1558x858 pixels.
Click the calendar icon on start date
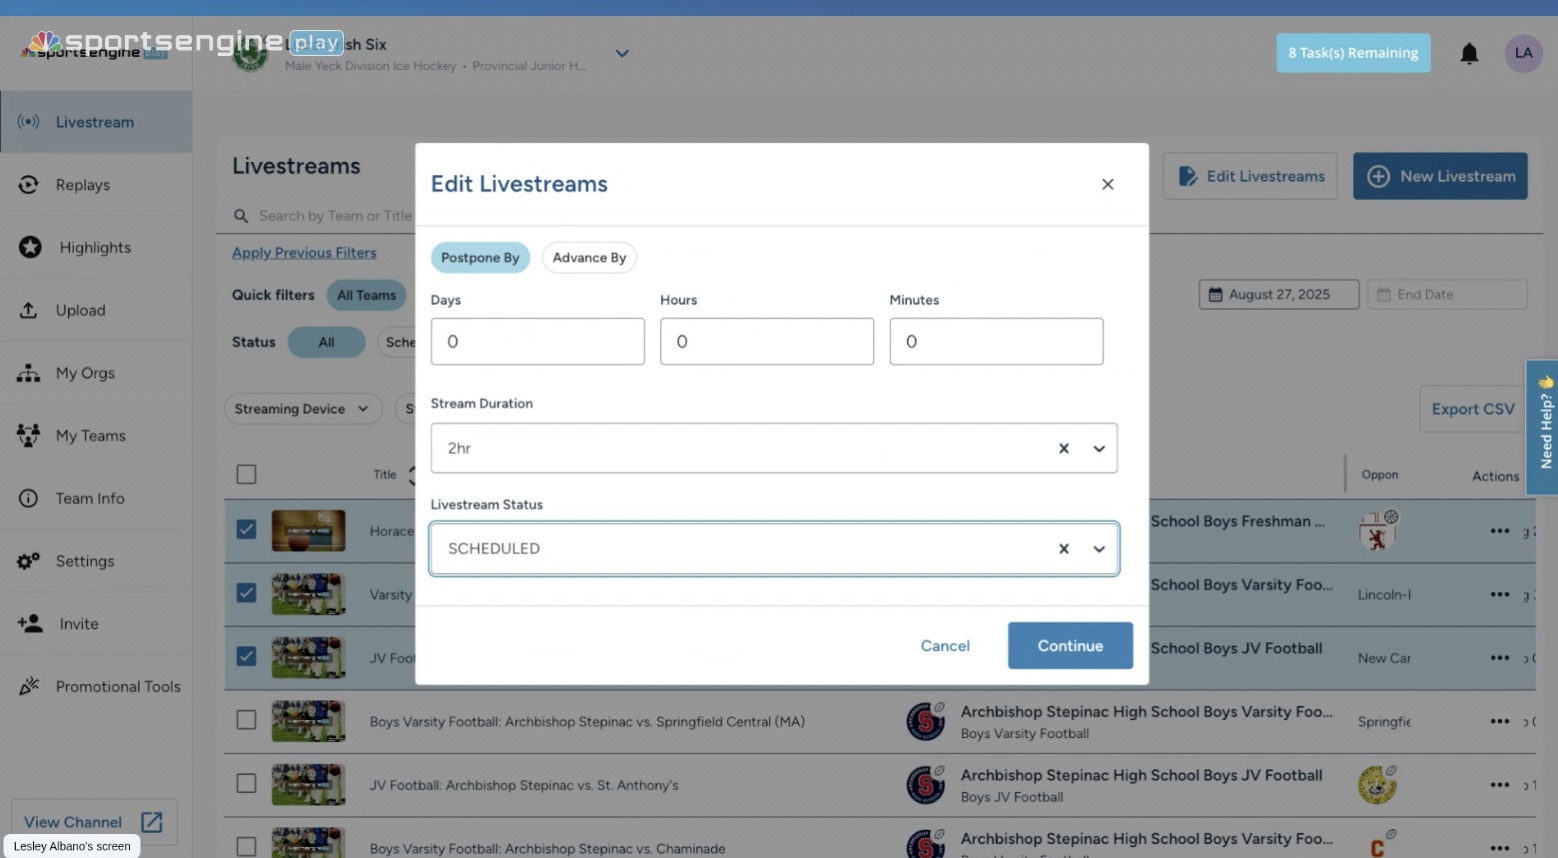point(1215,295)
